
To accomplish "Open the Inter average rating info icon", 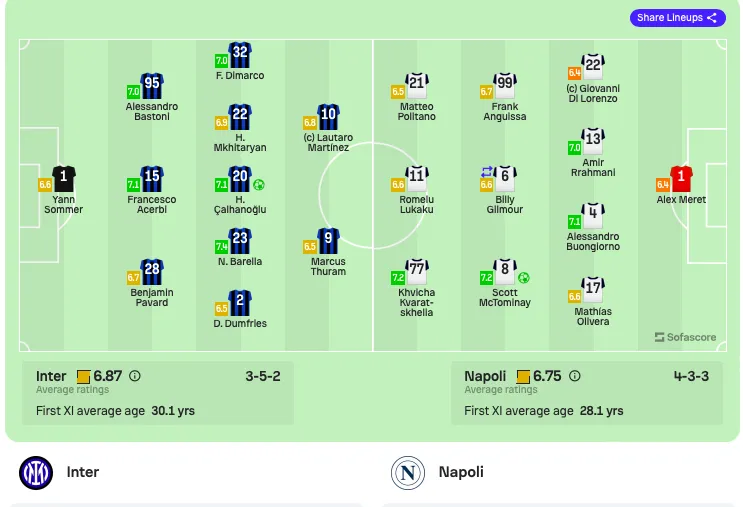I will coord(135,376).
